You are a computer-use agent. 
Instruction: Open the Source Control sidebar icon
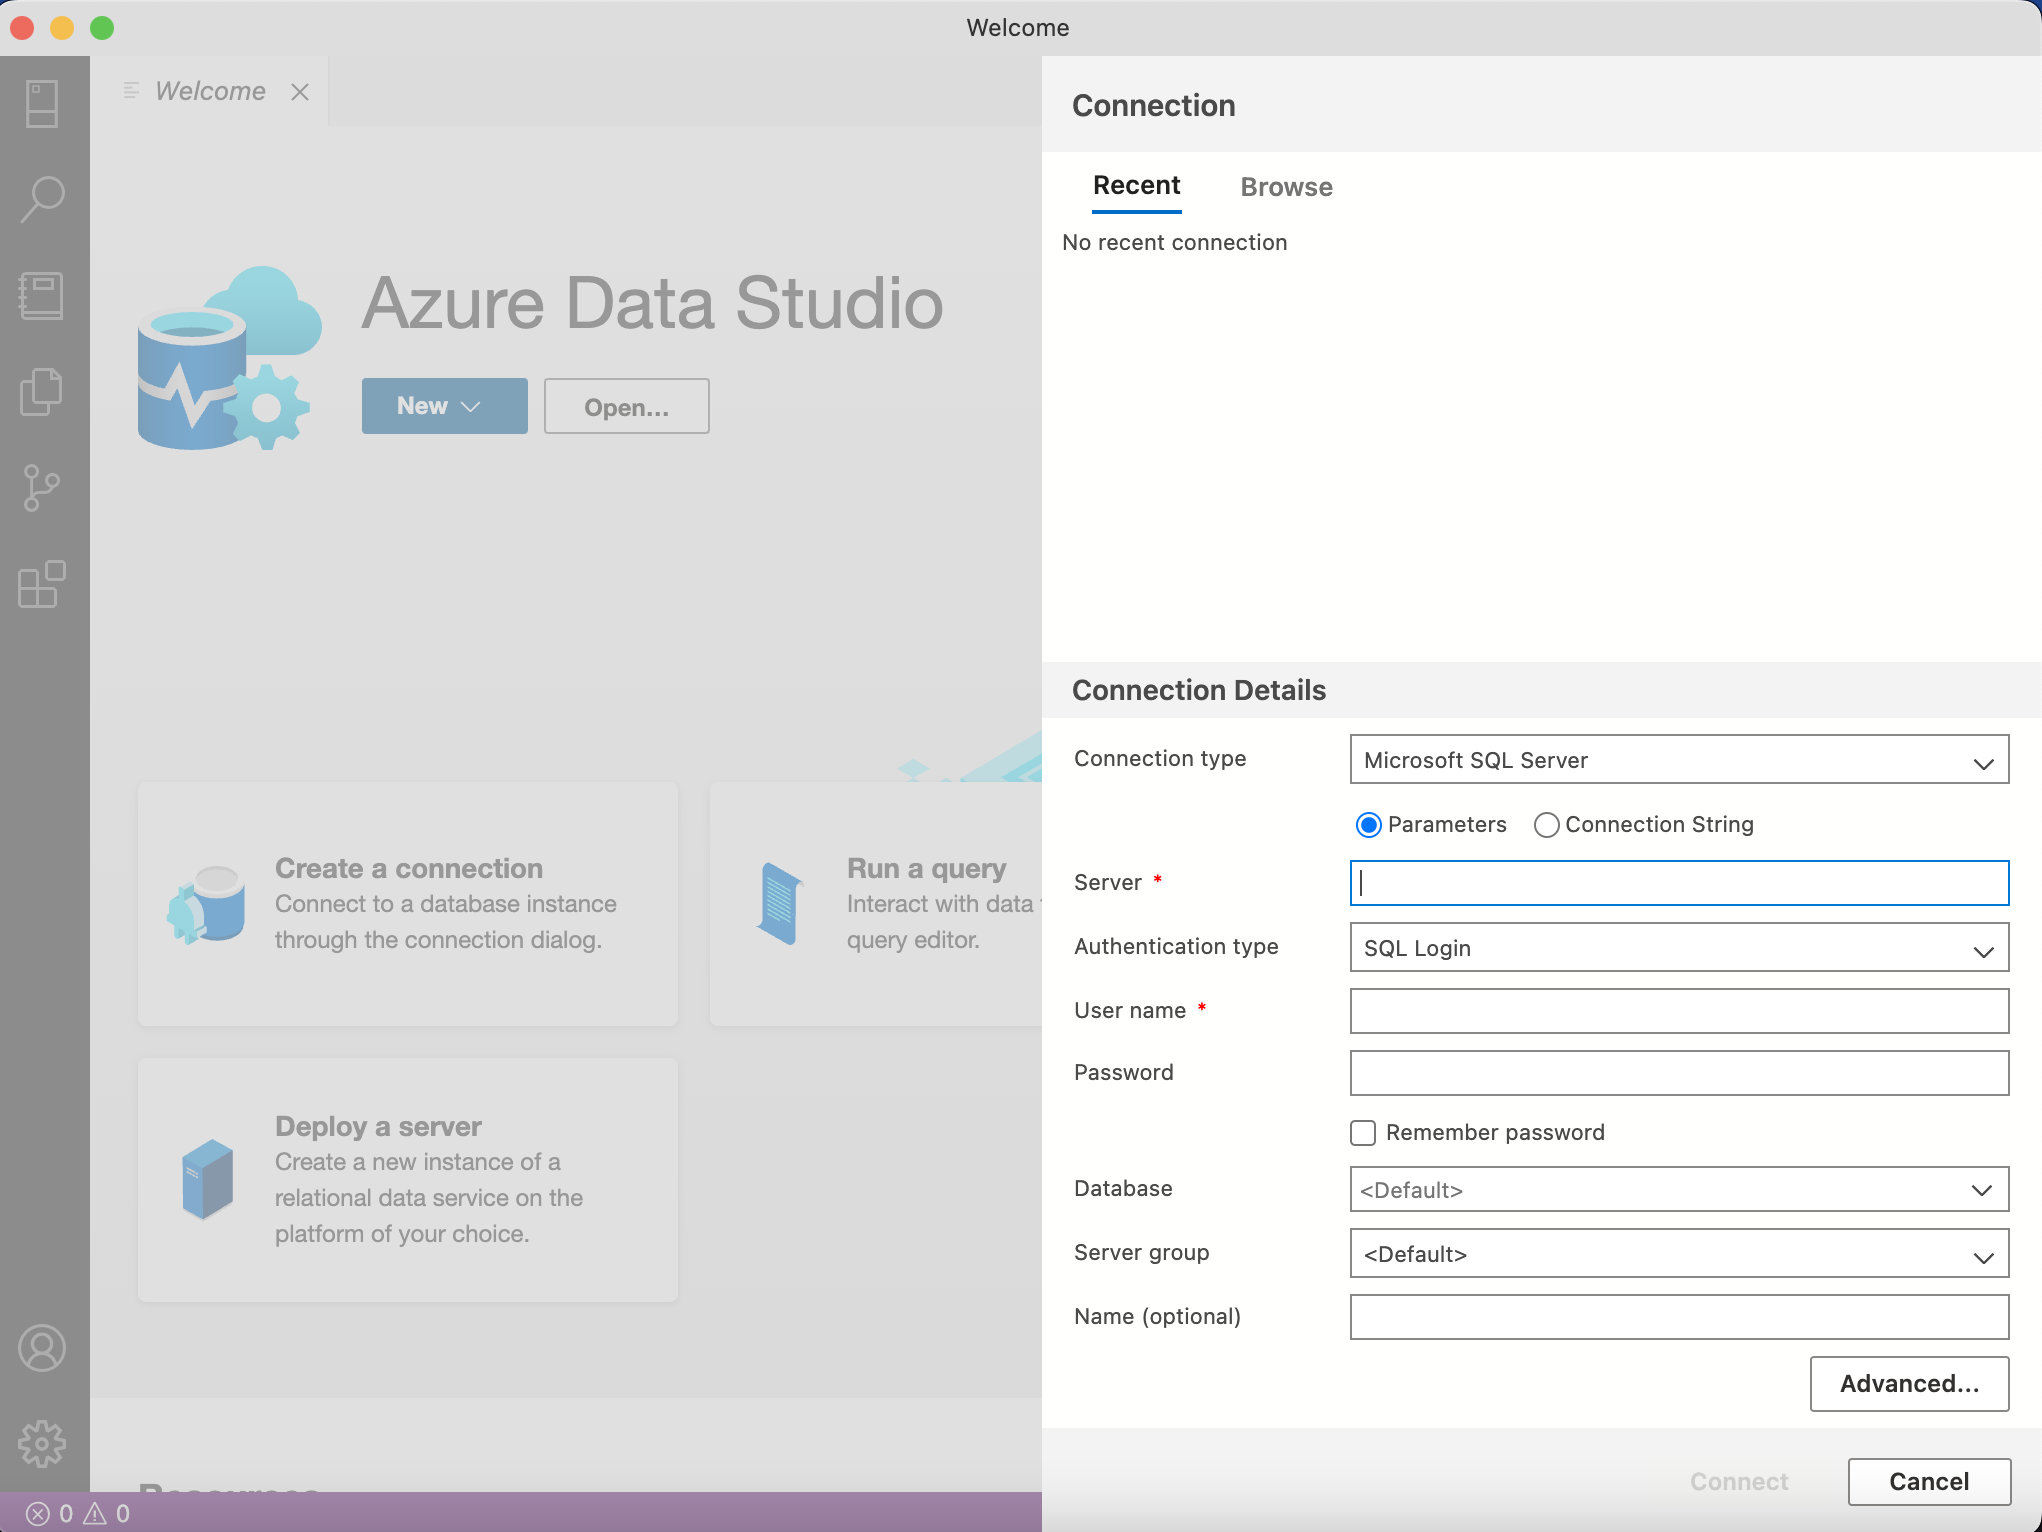point(42,488)
